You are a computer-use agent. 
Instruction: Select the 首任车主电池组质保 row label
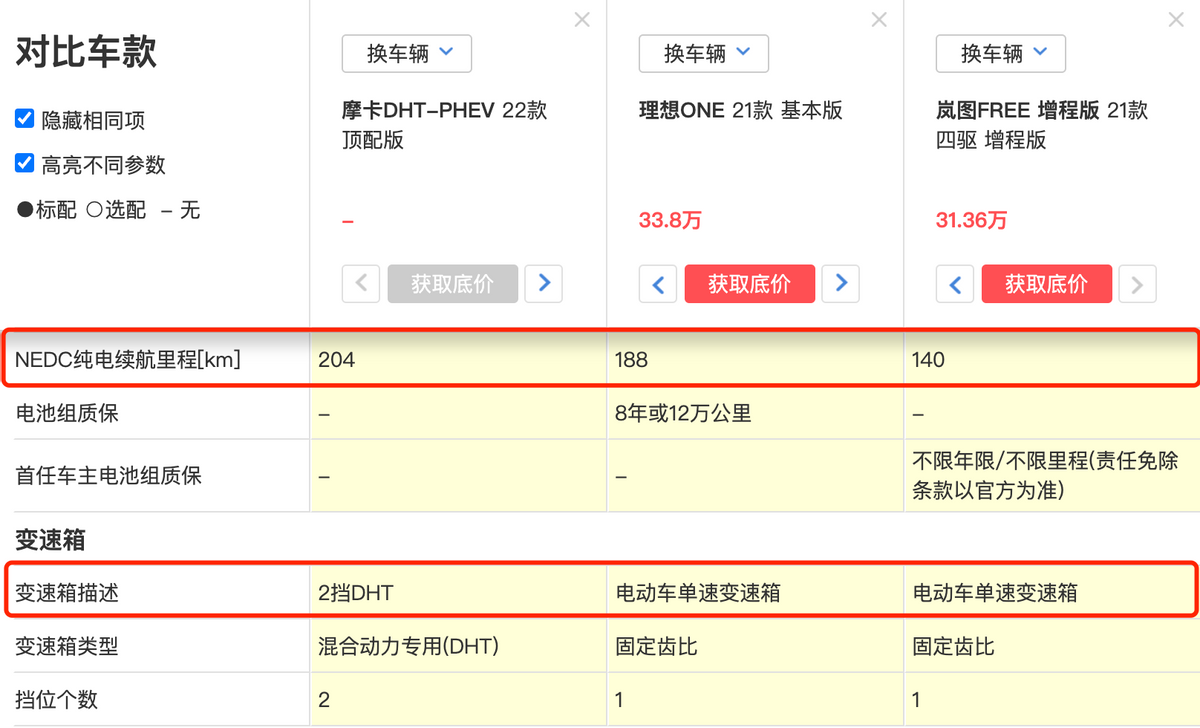point(109,475)
